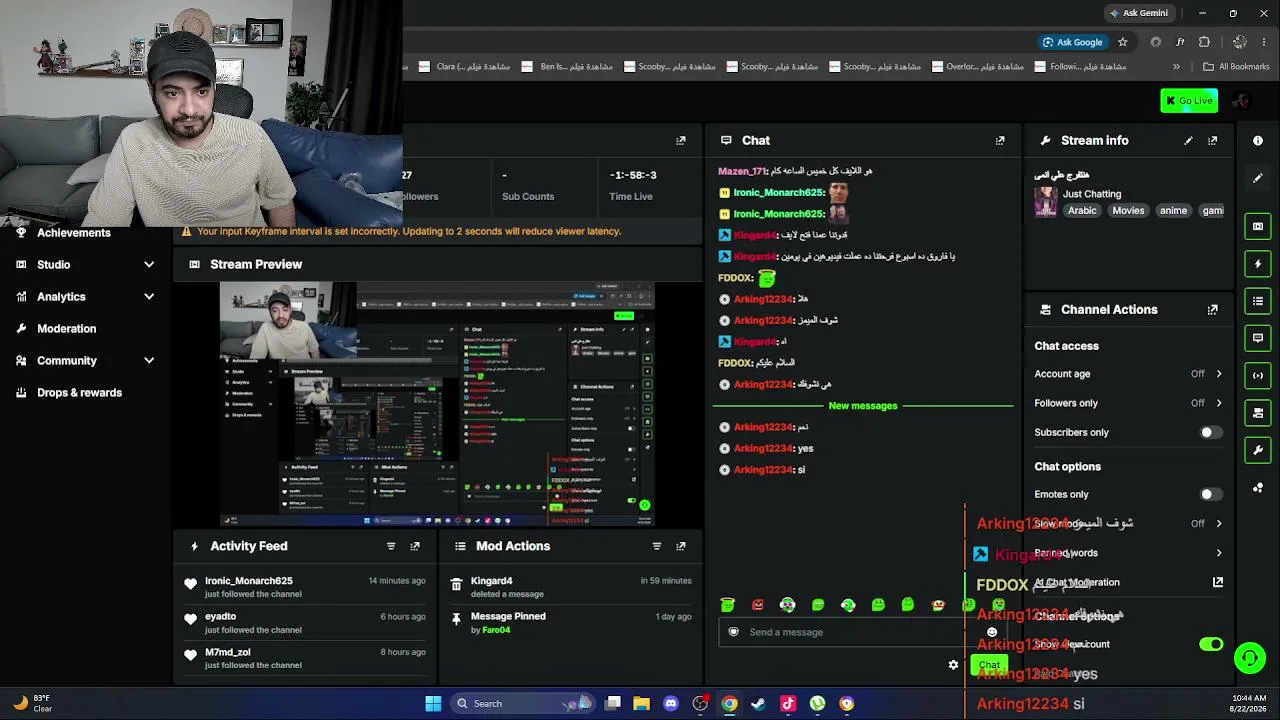This screenshot has width=1280, height=720.
Task: Pop out the Mod Actions panel
Action: click(681, 546)
